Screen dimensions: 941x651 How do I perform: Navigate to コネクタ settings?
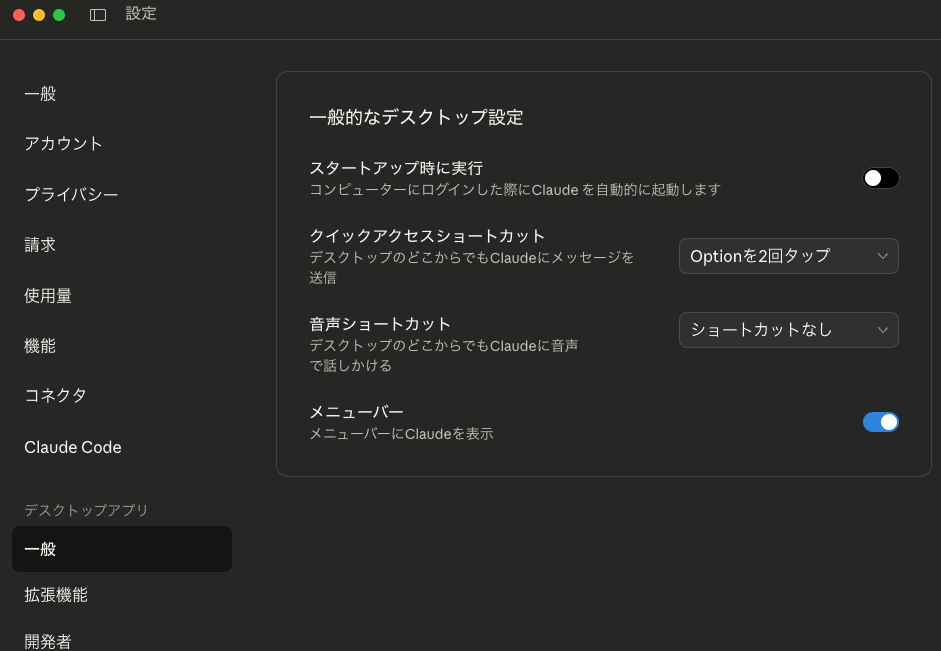pos(56,396)
